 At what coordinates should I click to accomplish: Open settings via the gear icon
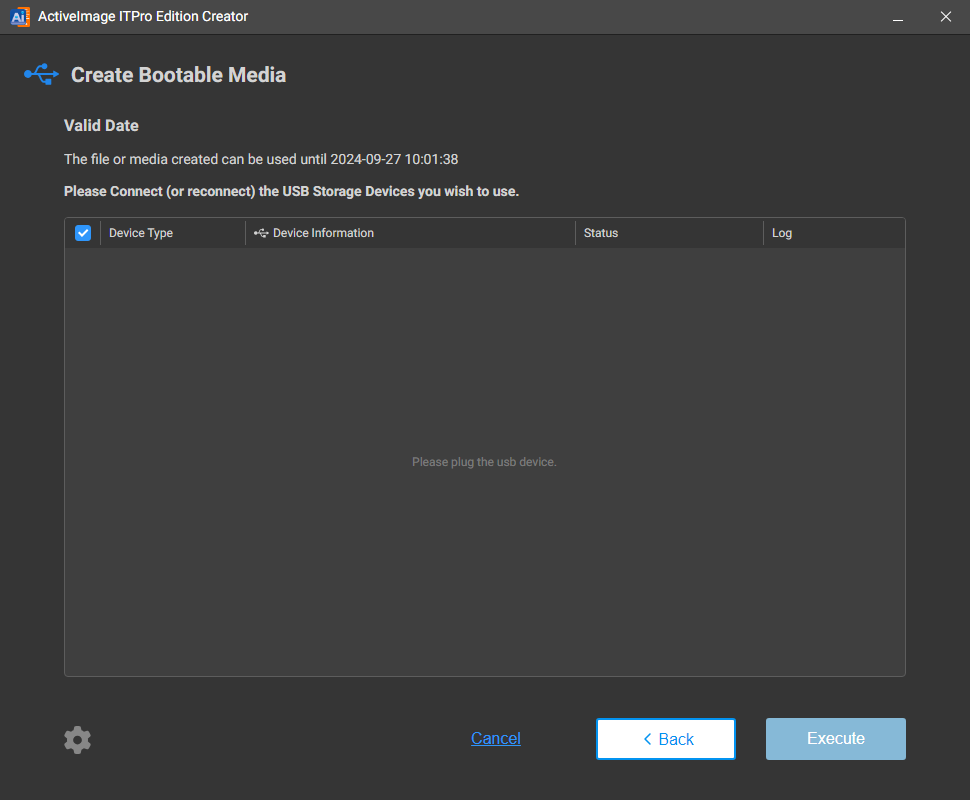(x=77, y=740)
